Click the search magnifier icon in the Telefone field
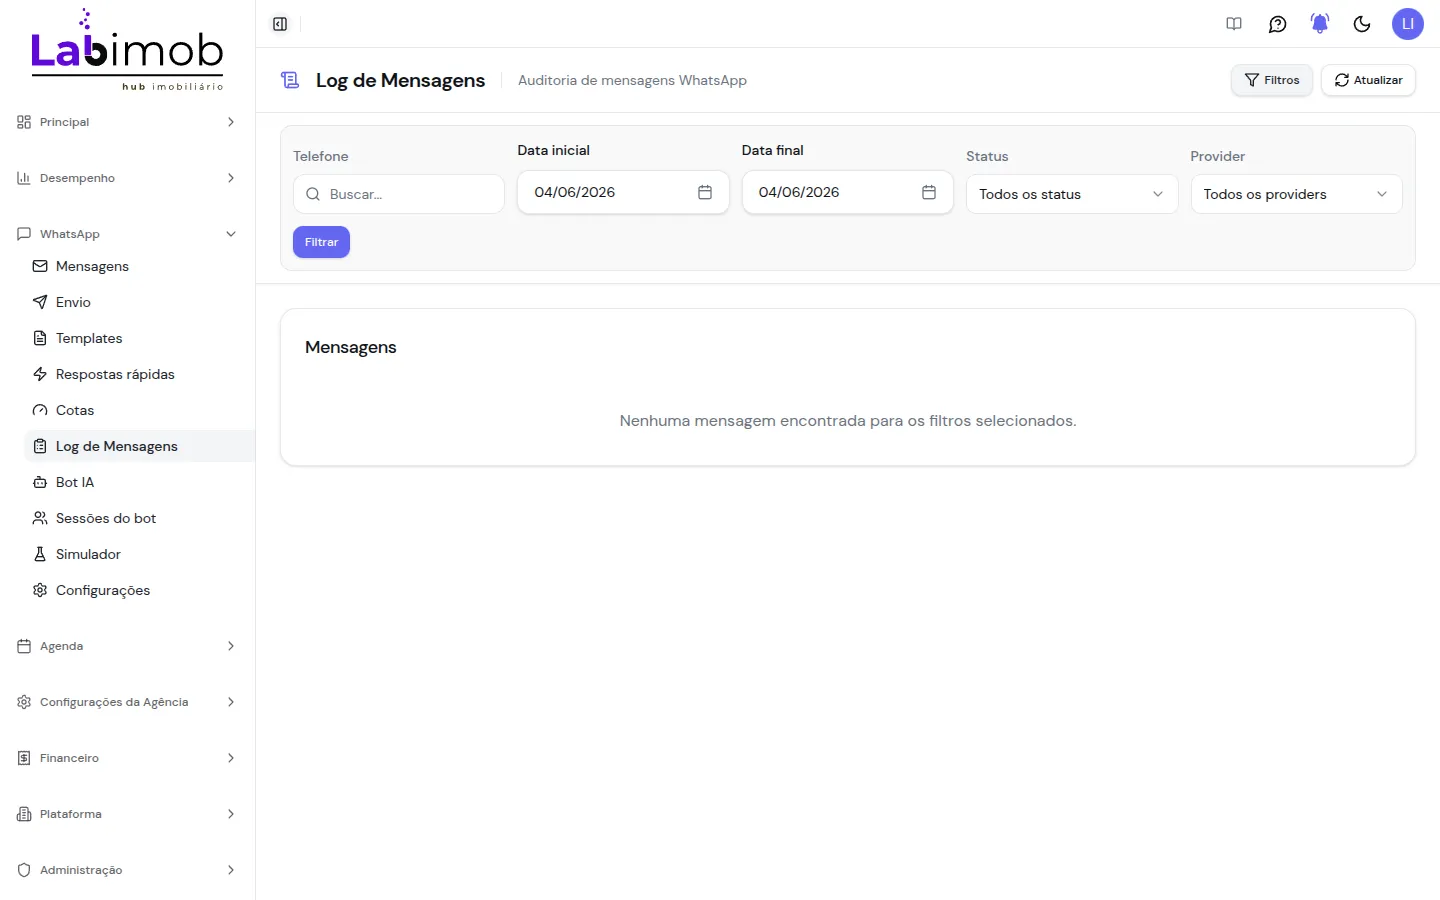1440x900 pixels. coord(313,194)
